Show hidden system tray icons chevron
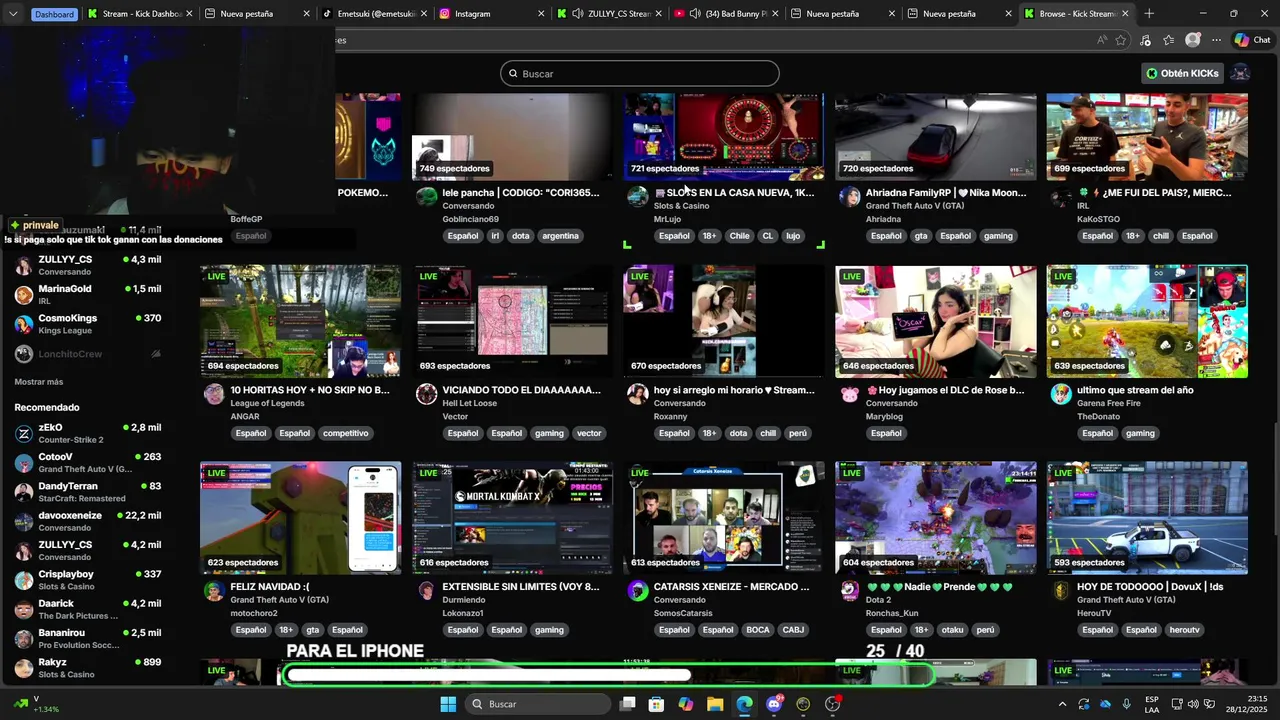Screen dimensions: 1280x720 (x=1062, y=704)
